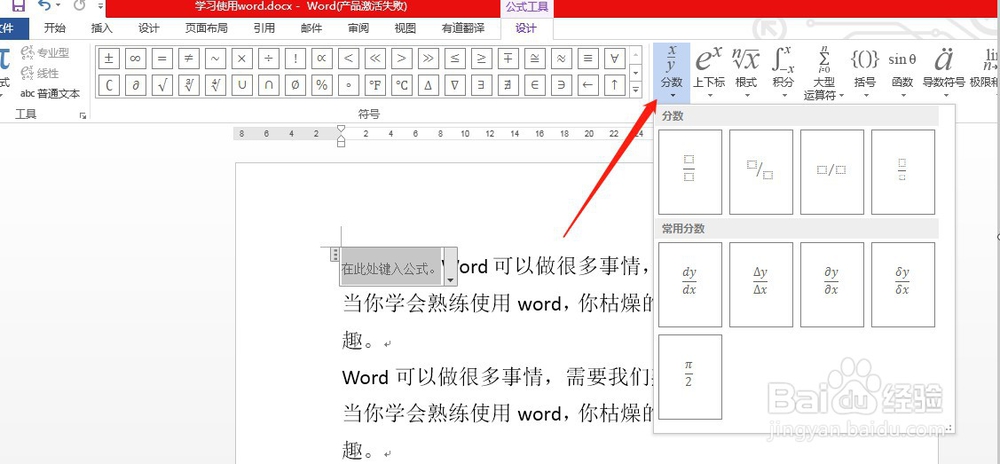The height and width of the screenshot is (464, 1000).
Task: Switch to the black 设计 (Design) tab
Action: click(x=149, y=28)
